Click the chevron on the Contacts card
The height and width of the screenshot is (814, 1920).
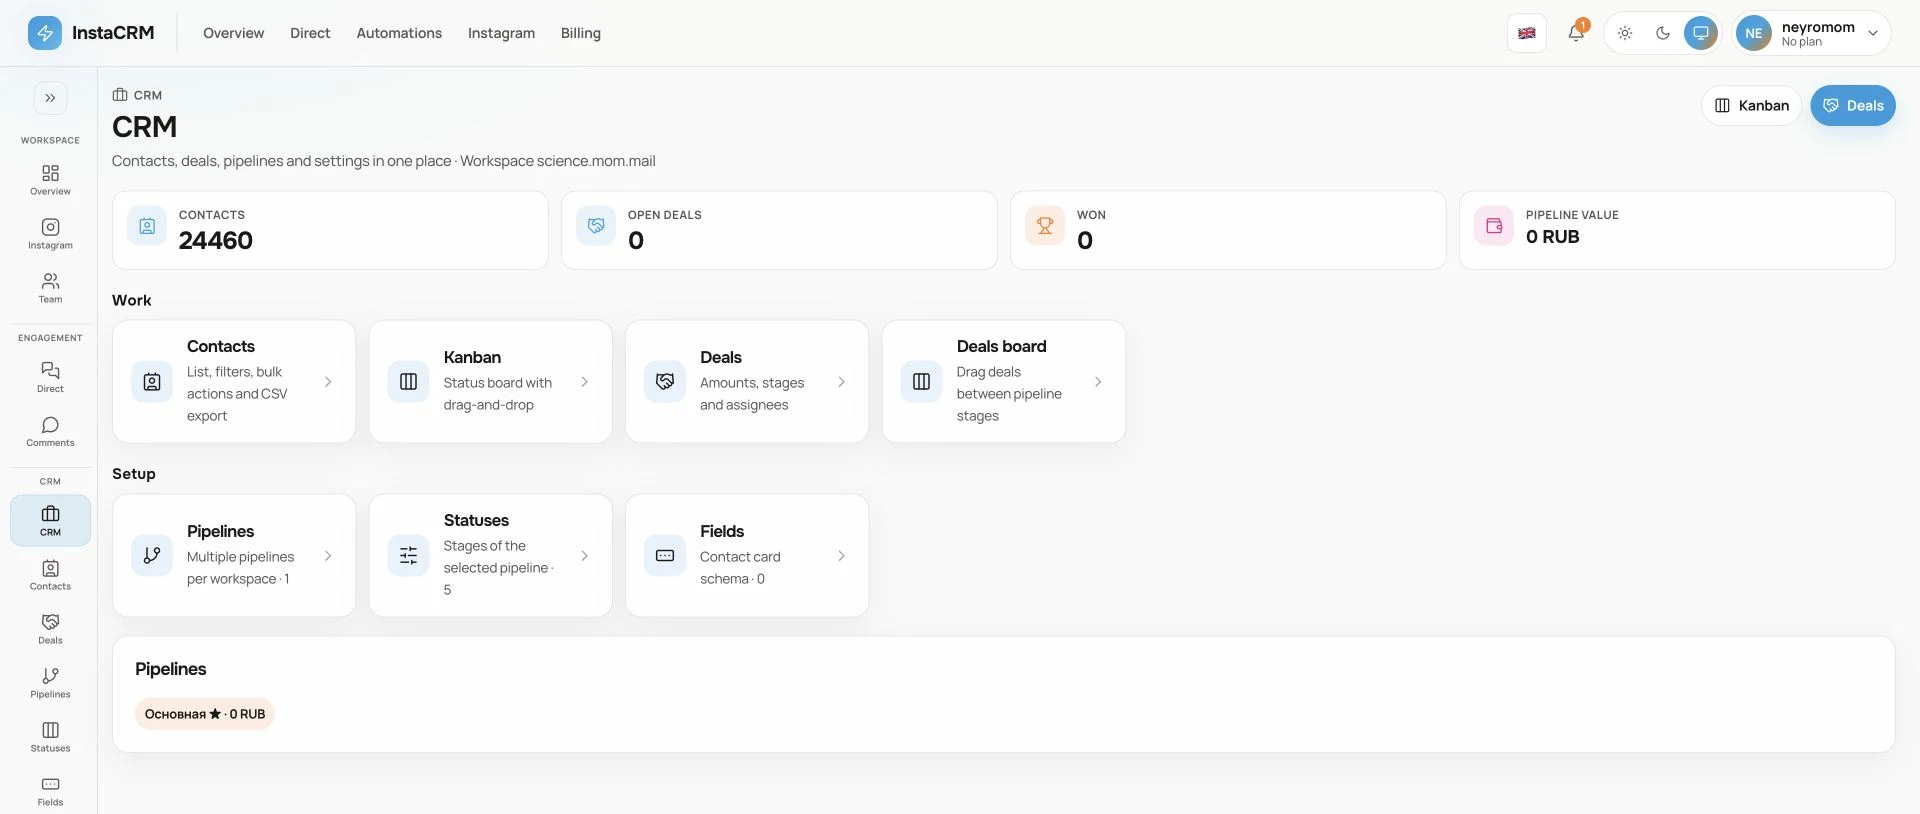click(x=328, y=382)
